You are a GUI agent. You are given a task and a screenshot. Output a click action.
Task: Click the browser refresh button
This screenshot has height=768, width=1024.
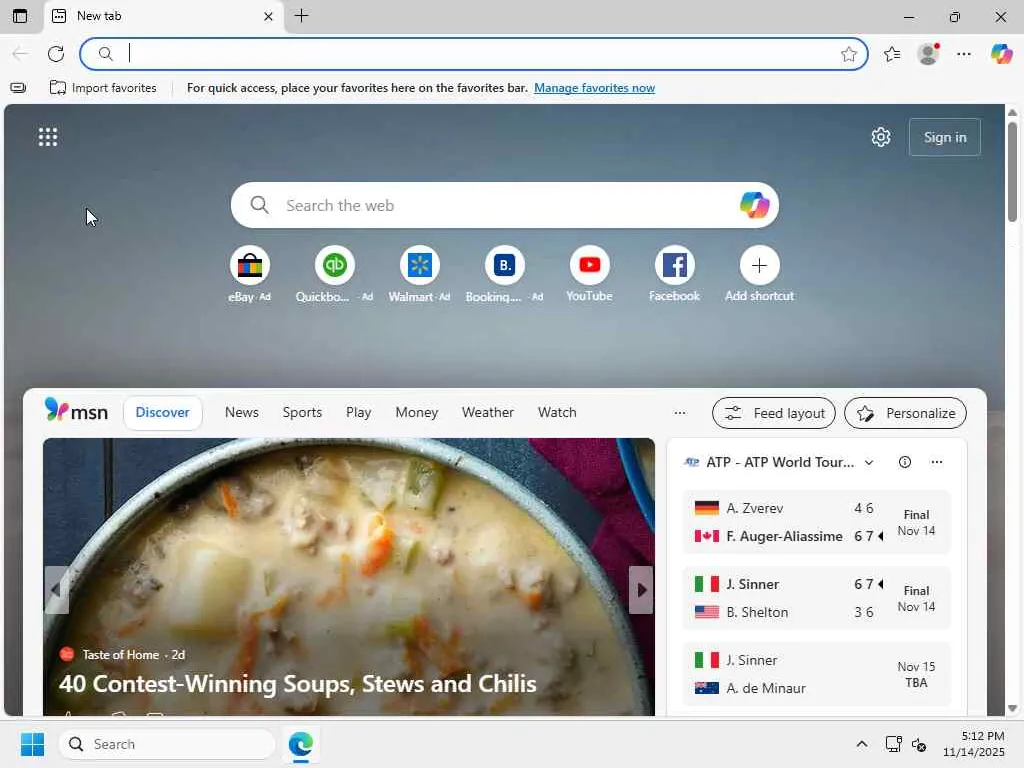pyautogui.click(x=56, y=54)
